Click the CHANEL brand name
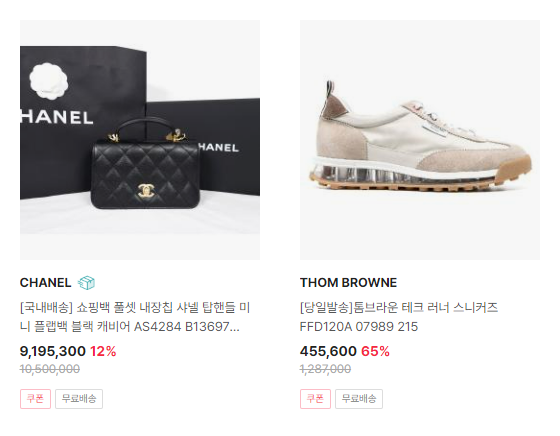The image size is (560, 436). tap(45, 283)
